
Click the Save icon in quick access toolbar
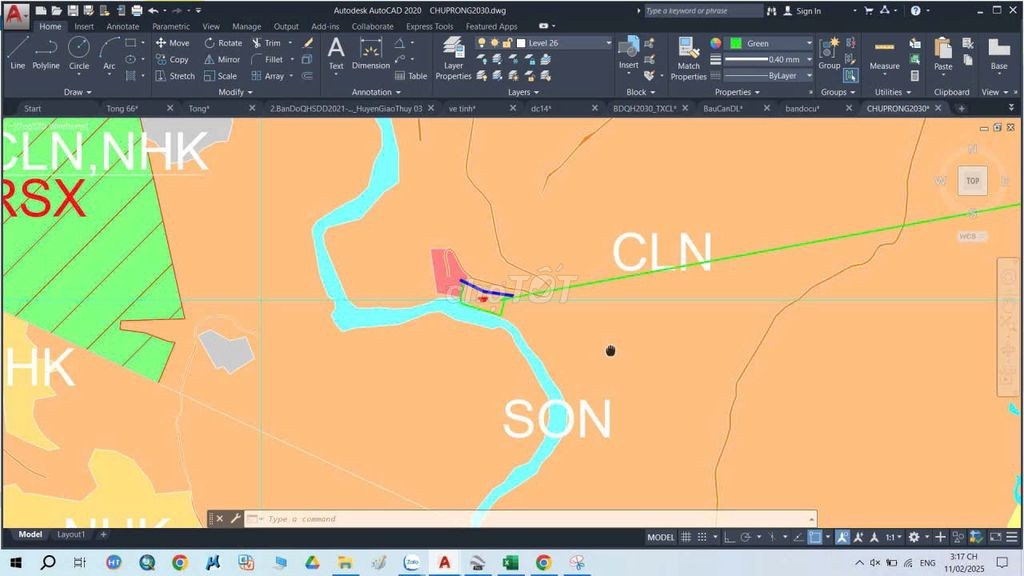72,10
